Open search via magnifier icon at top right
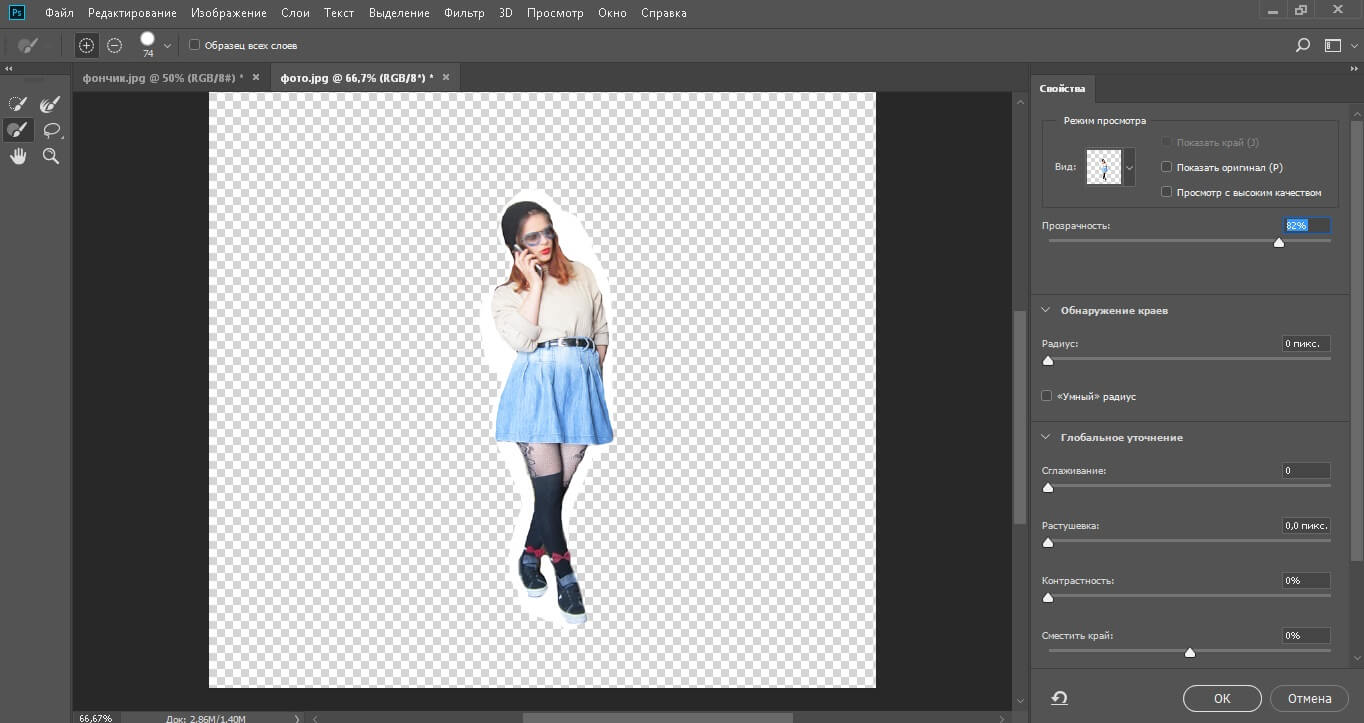 (1302, 45)
